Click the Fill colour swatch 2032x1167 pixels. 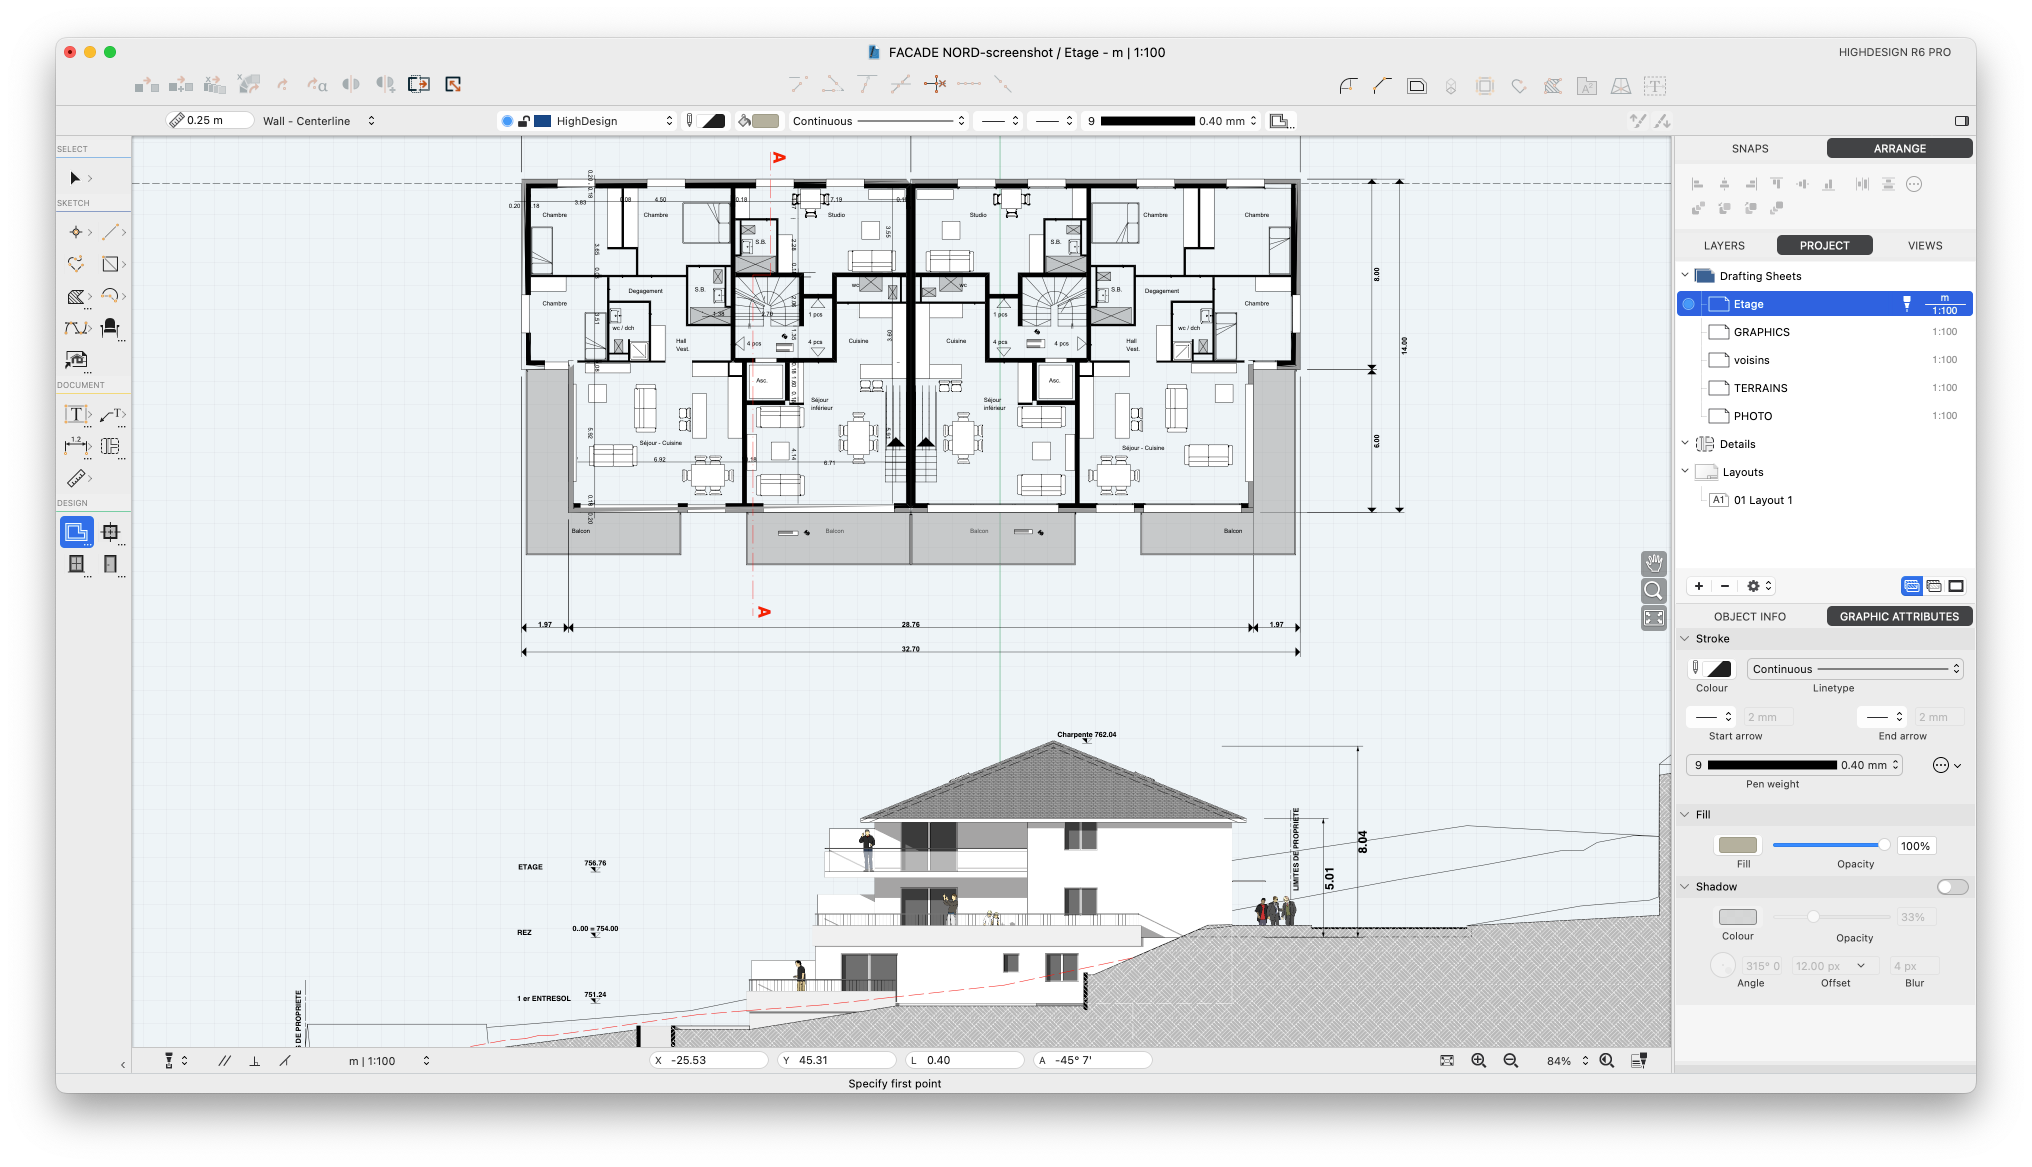coord(1737,846)
